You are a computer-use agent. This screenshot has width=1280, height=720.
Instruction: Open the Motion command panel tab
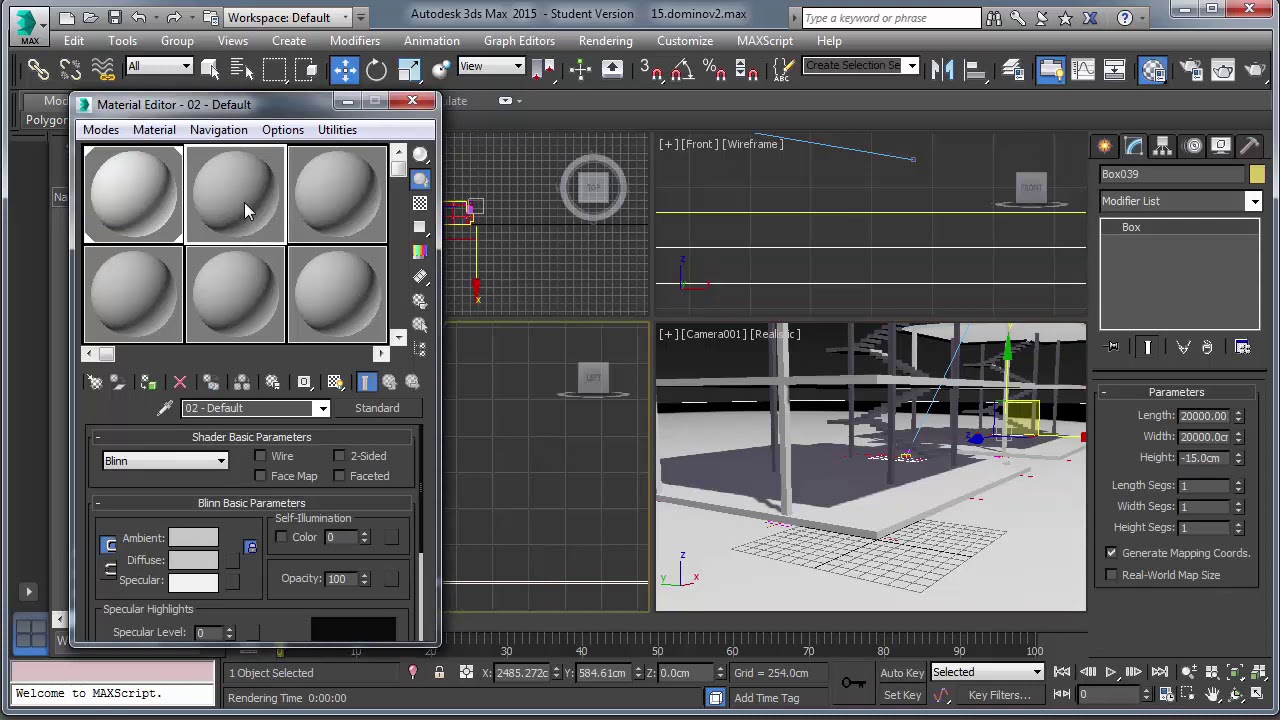tap(1193, 146)
